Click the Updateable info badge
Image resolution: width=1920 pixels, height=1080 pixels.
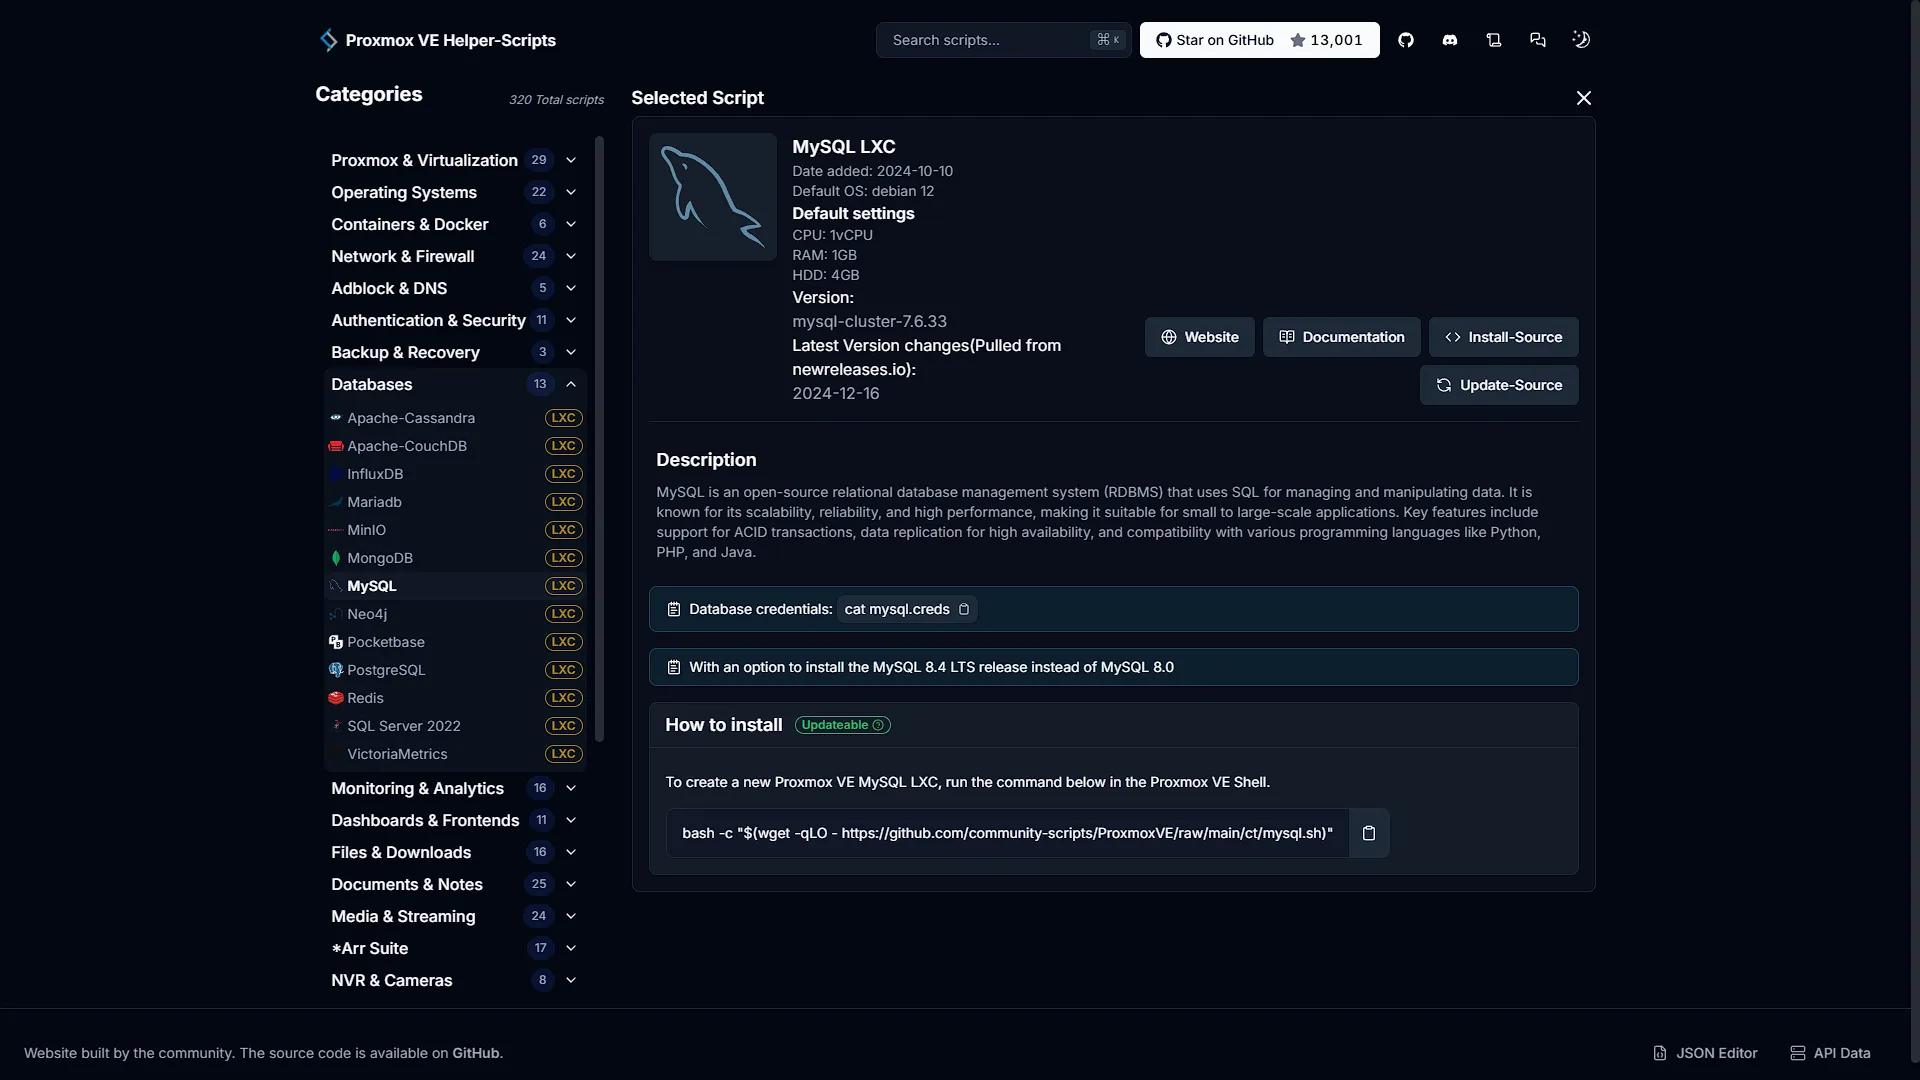point(843,725)
